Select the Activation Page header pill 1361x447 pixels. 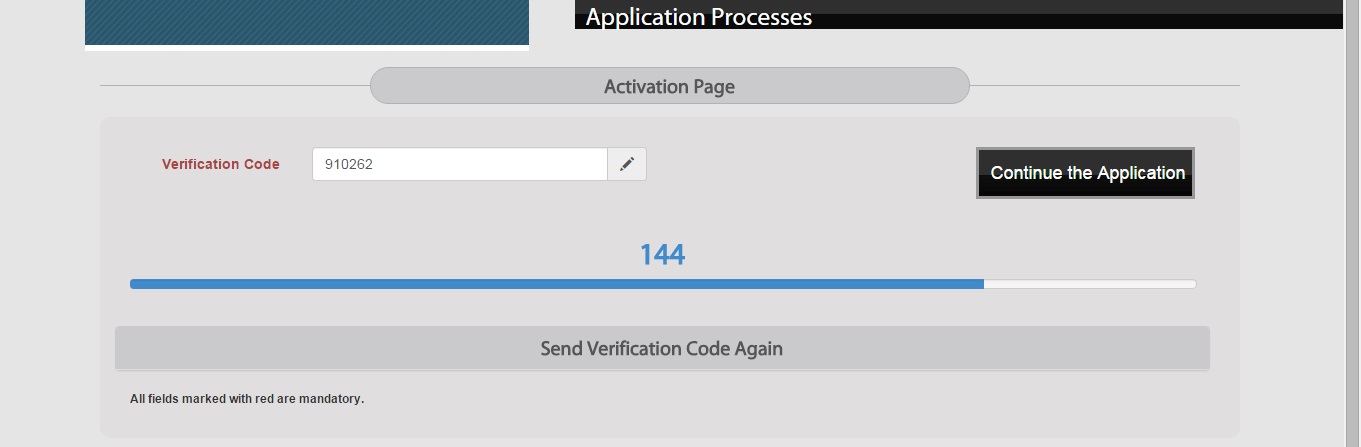(x=669, y=87)
